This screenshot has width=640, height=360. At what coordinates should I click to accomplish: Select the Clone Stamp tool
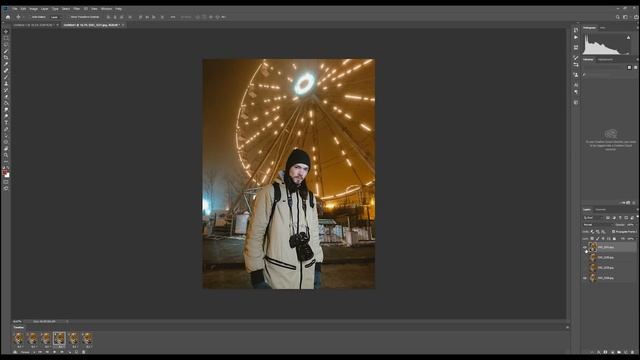point(6,84)
